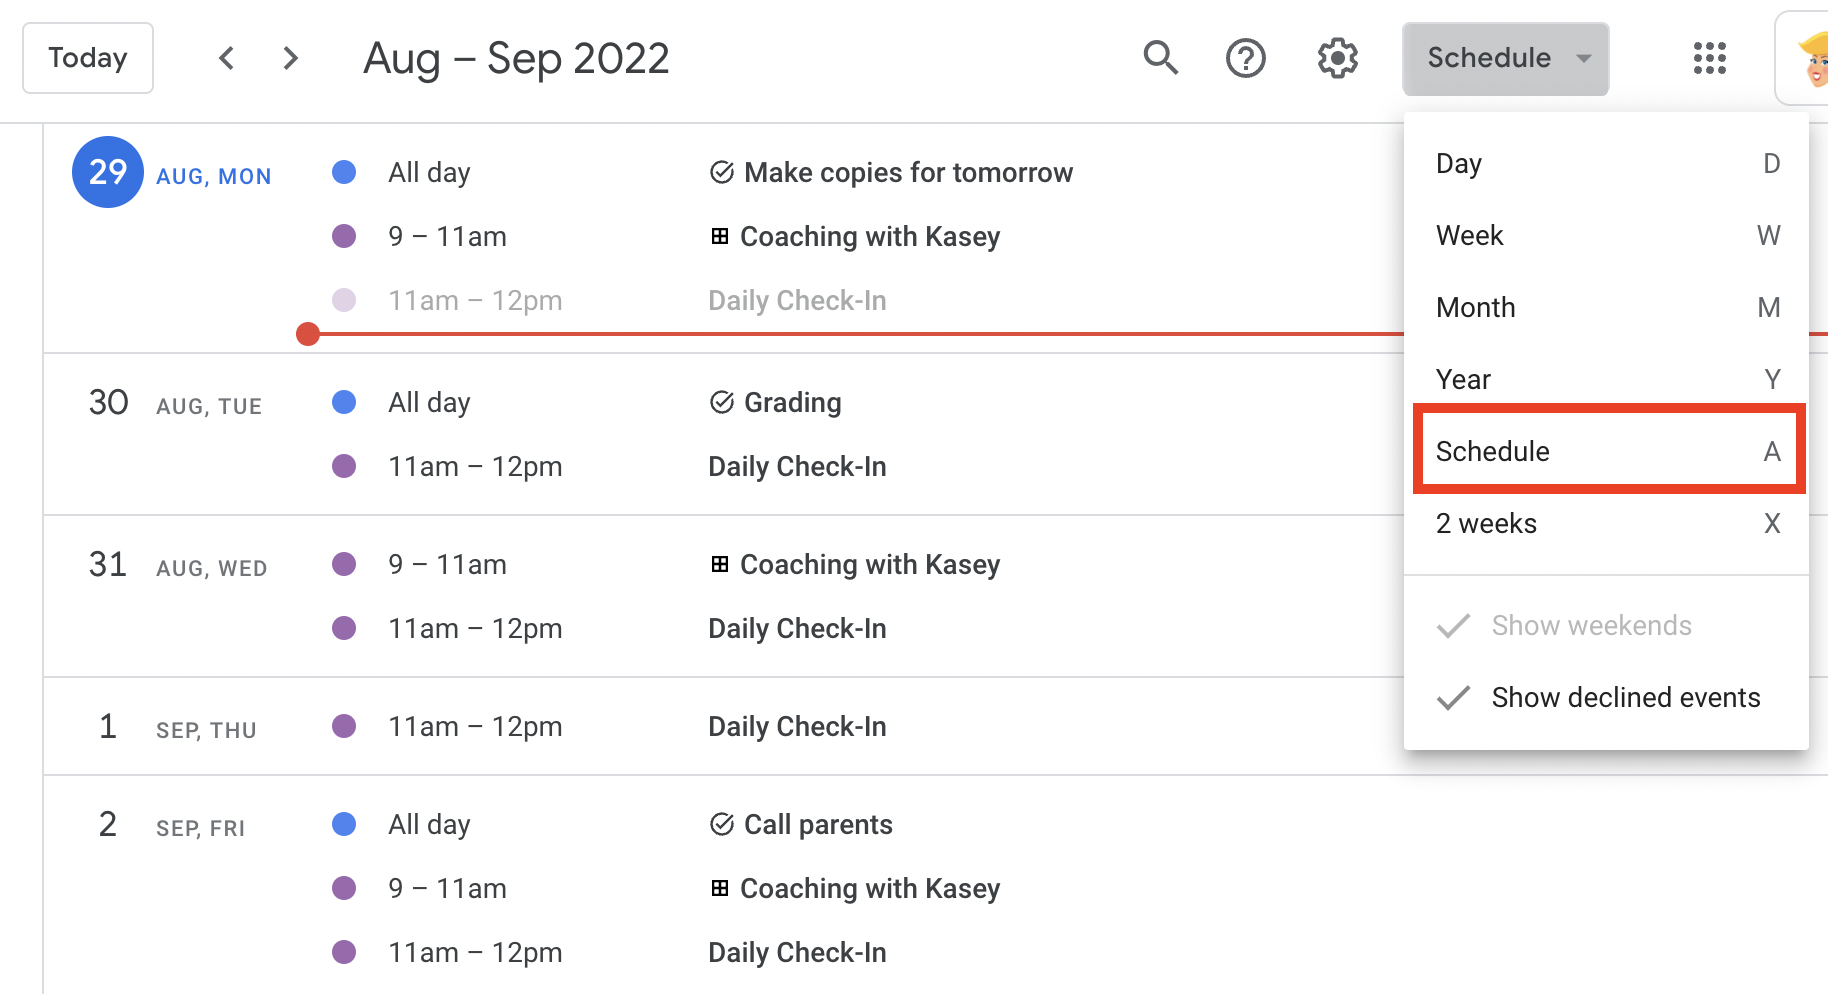1828x994 pixels.
Task: Collapse the Schedule view dropdown button
Action: (x=1505, y=58)
